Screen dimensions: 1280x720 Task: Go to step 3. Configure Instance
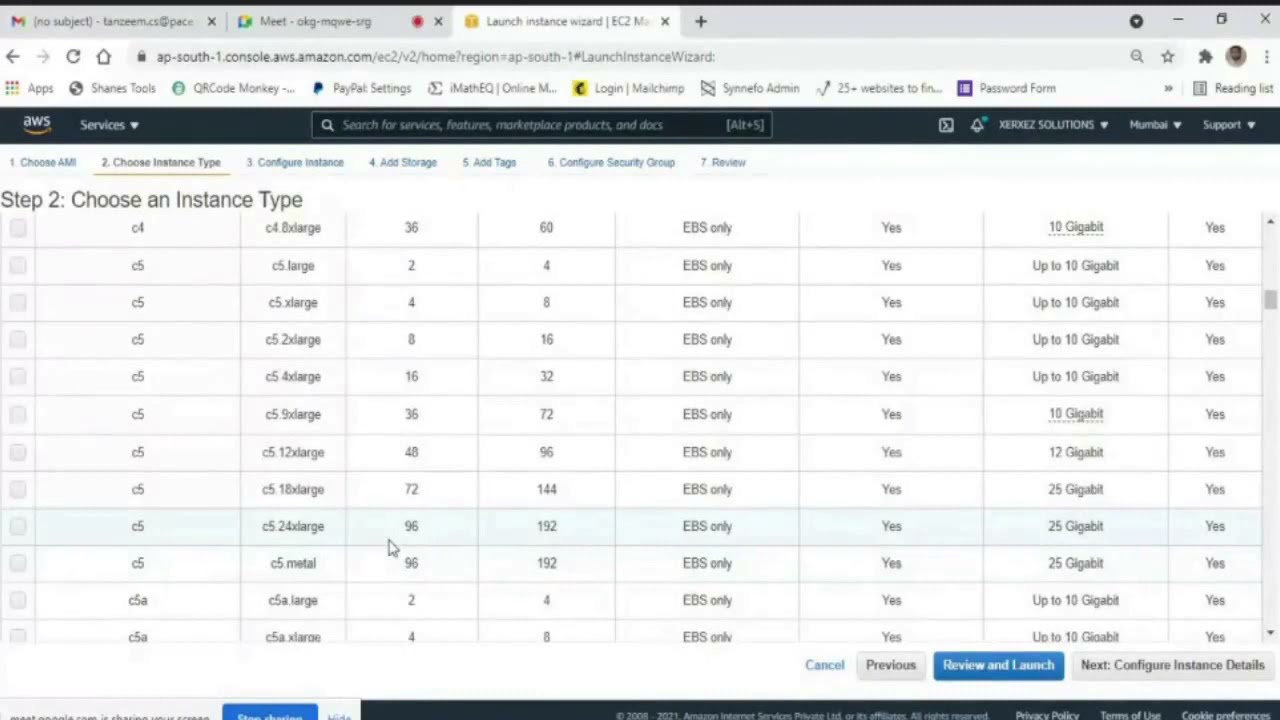[x=295, y=162]
